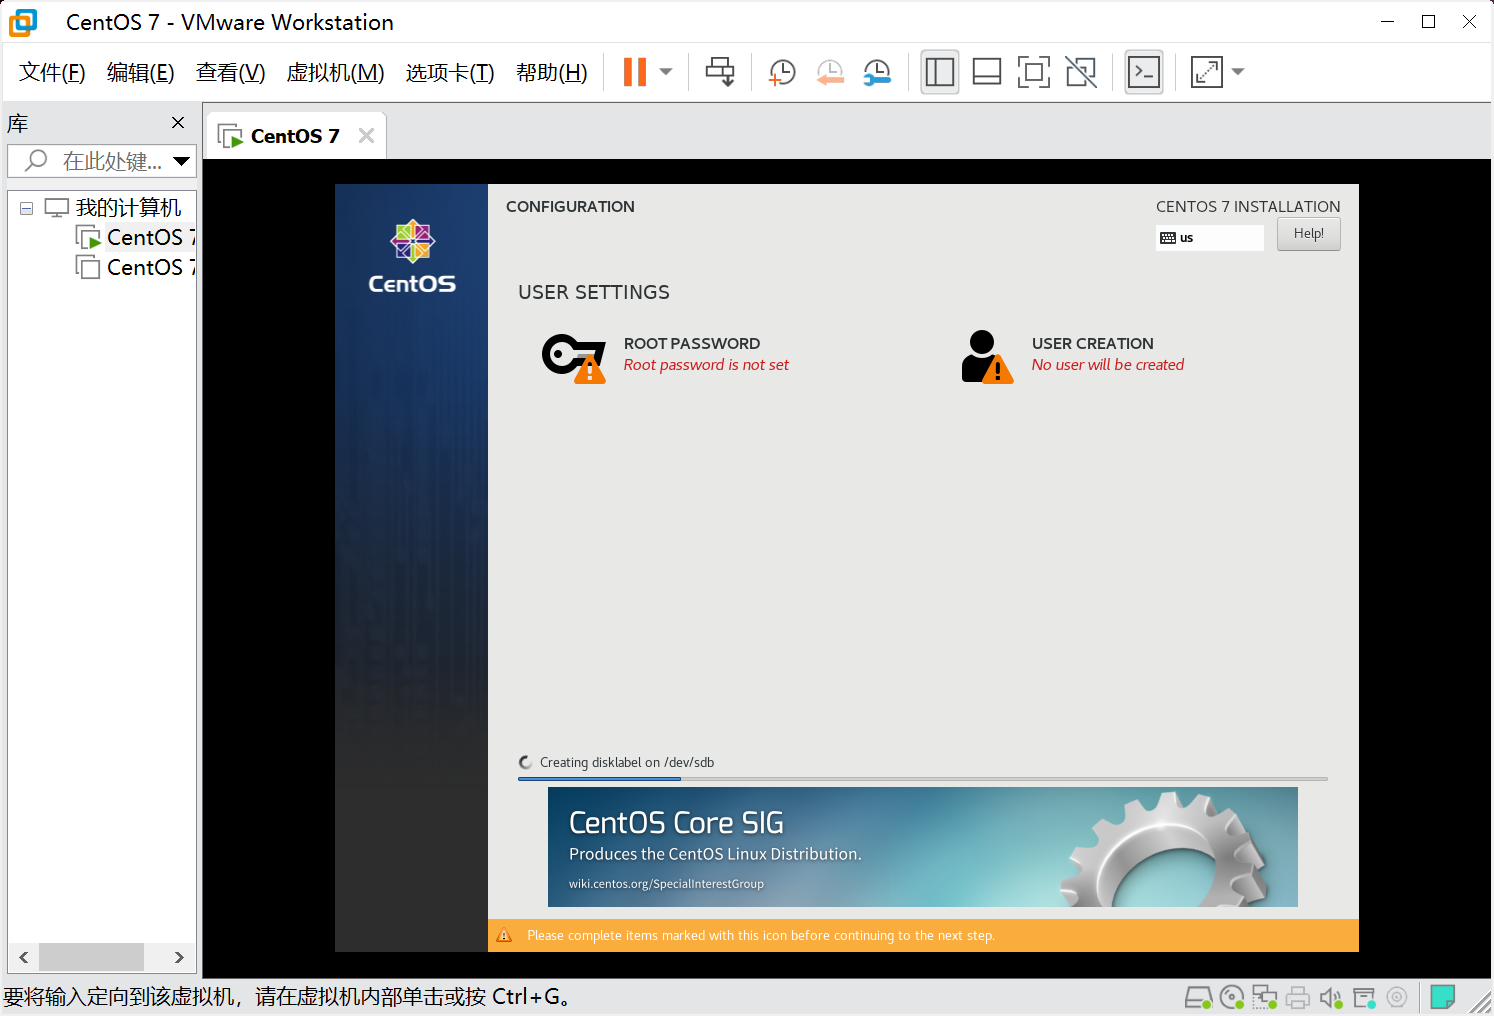Click the Help! button in installer

(x=1308, y=234)
